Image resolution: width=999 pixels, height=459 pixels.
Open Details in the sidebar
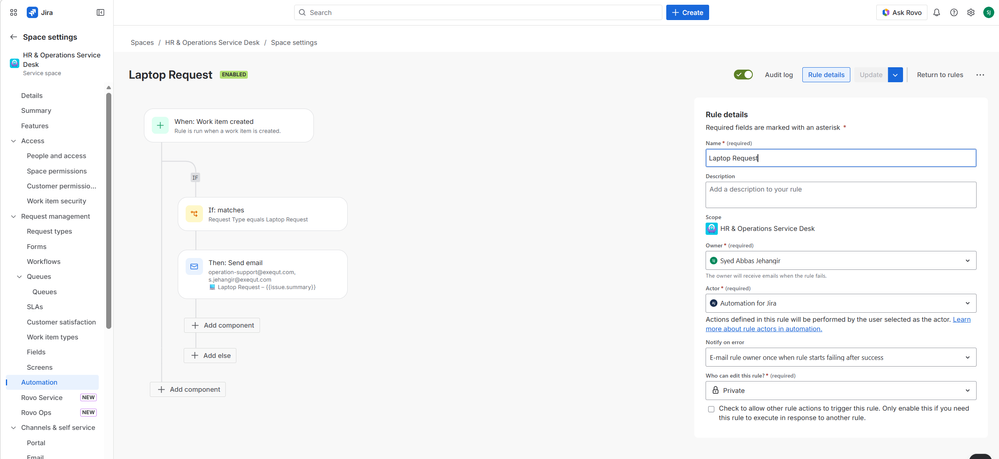point(32,96)
